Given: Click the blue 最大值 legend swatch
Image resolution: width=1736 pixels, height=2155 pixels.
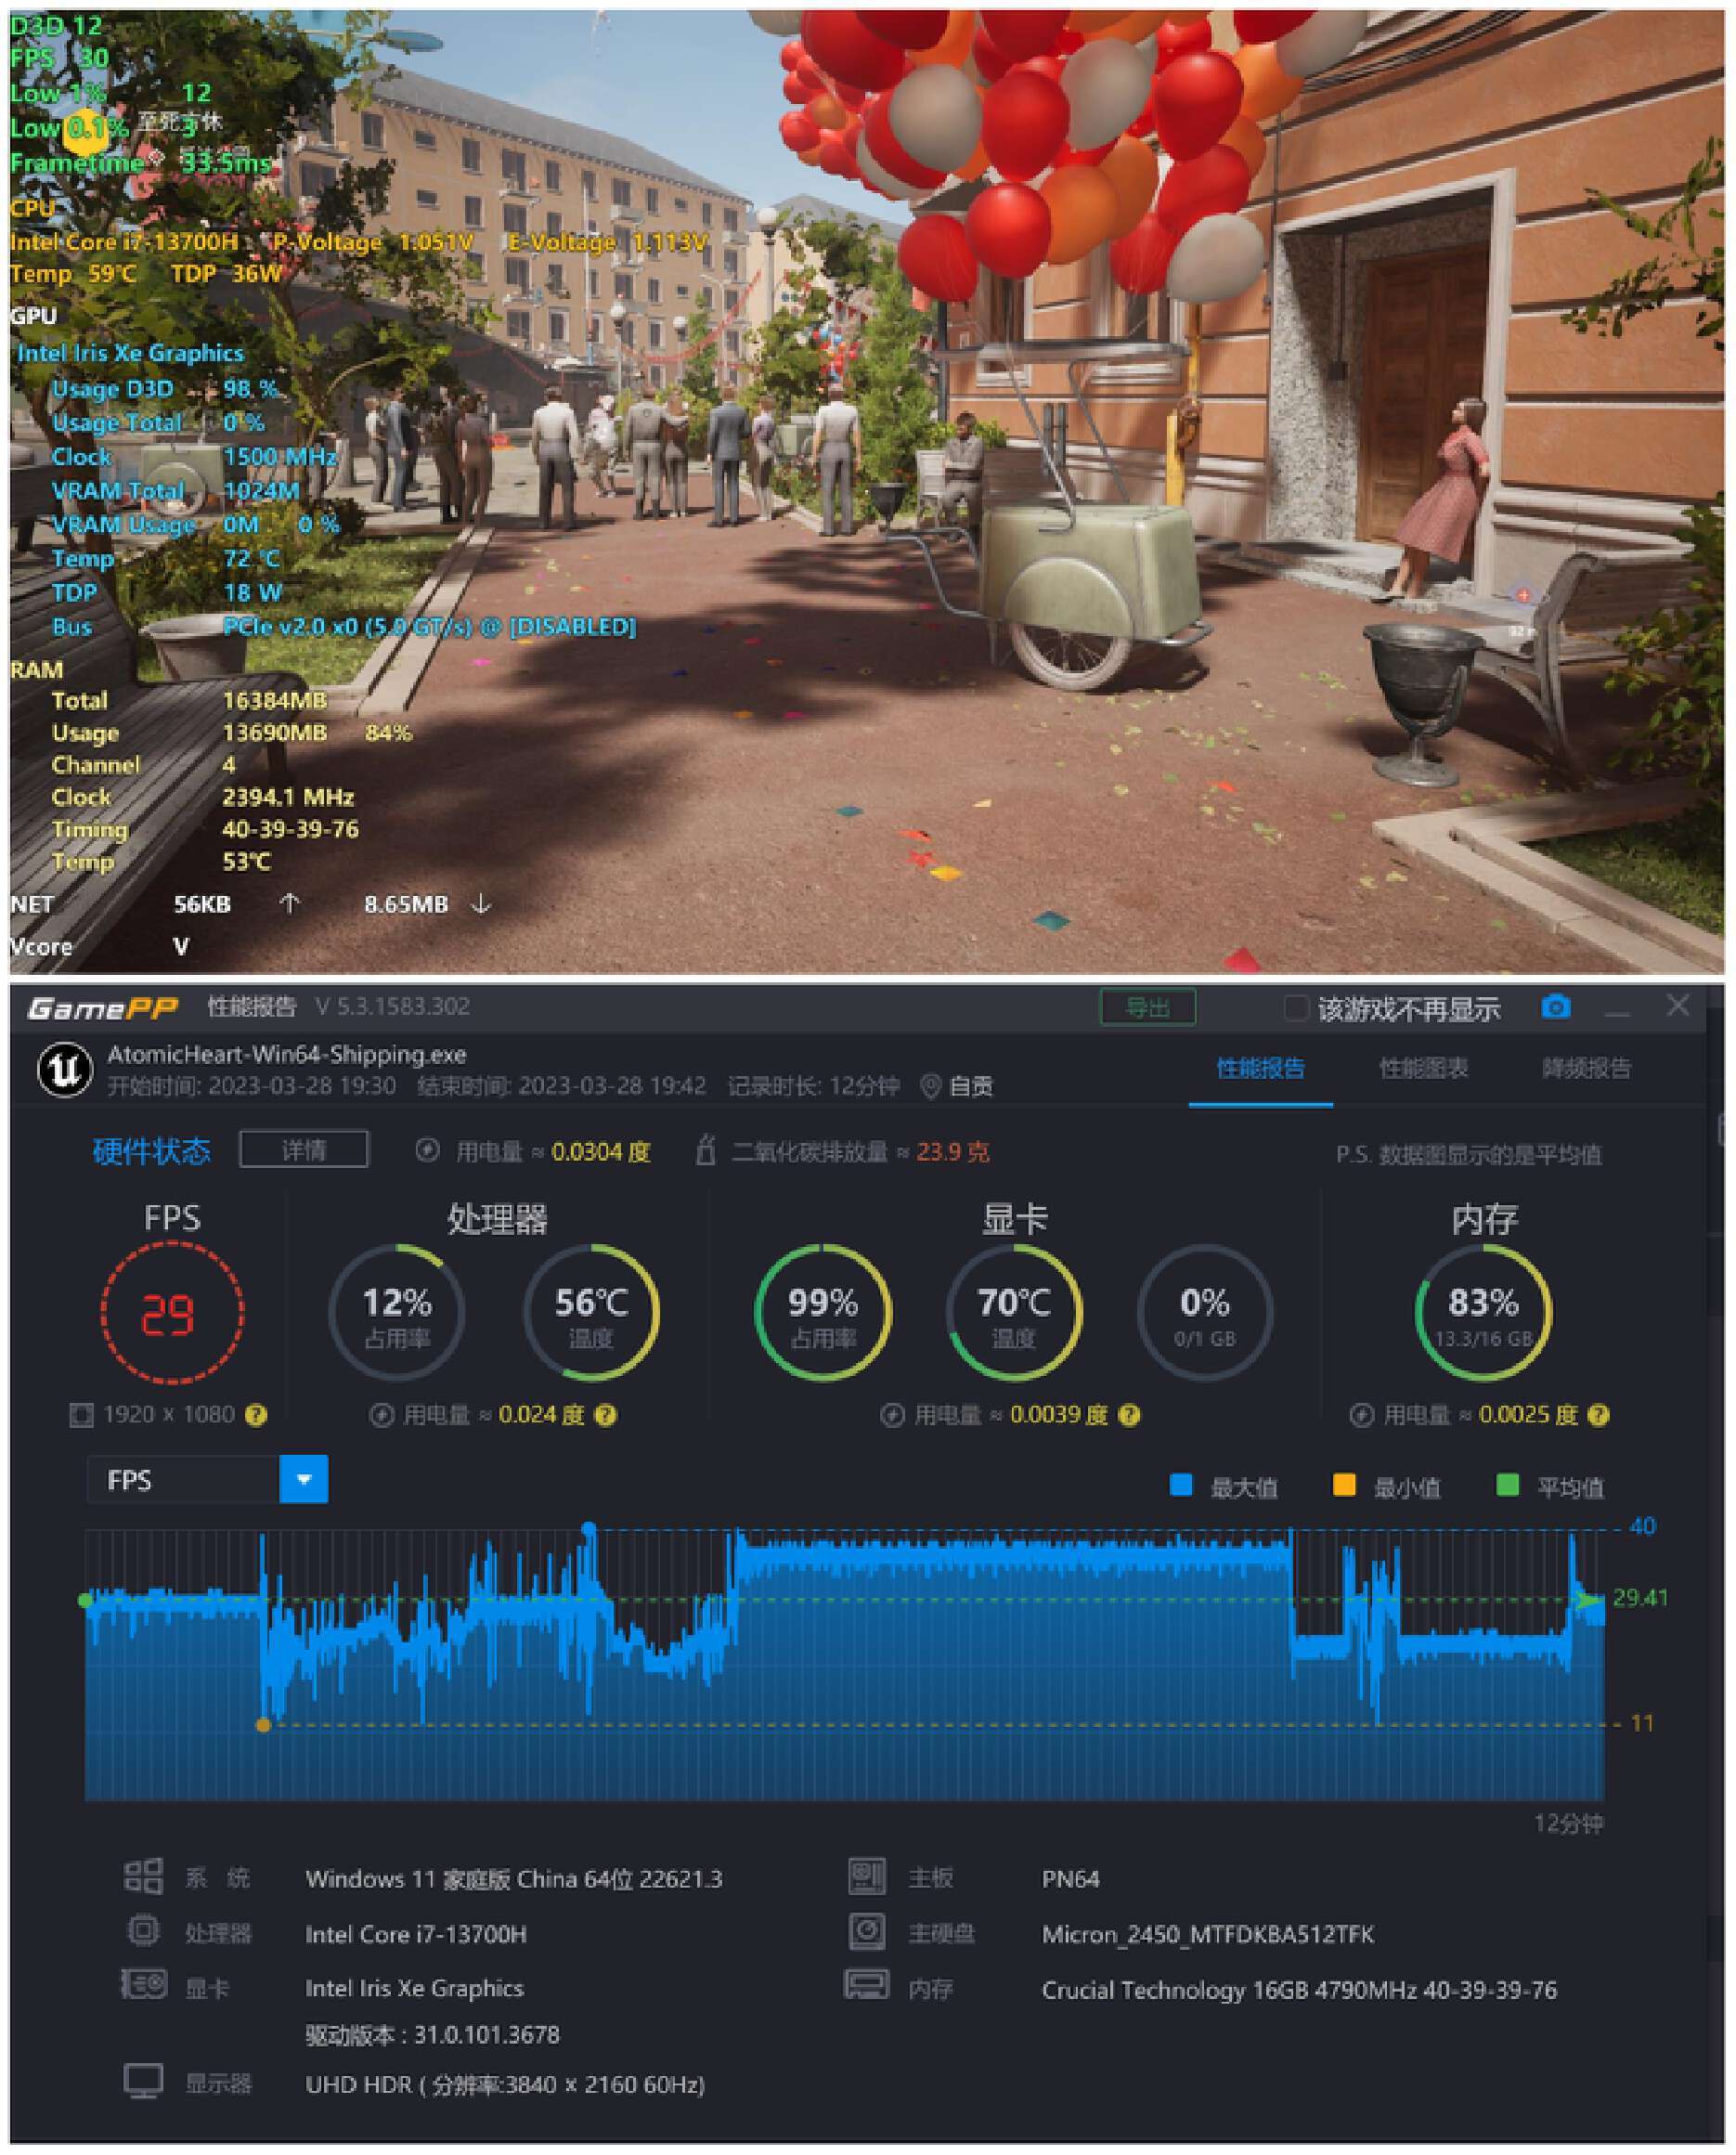Looking at the screenshot, I should (1181, 1485).
